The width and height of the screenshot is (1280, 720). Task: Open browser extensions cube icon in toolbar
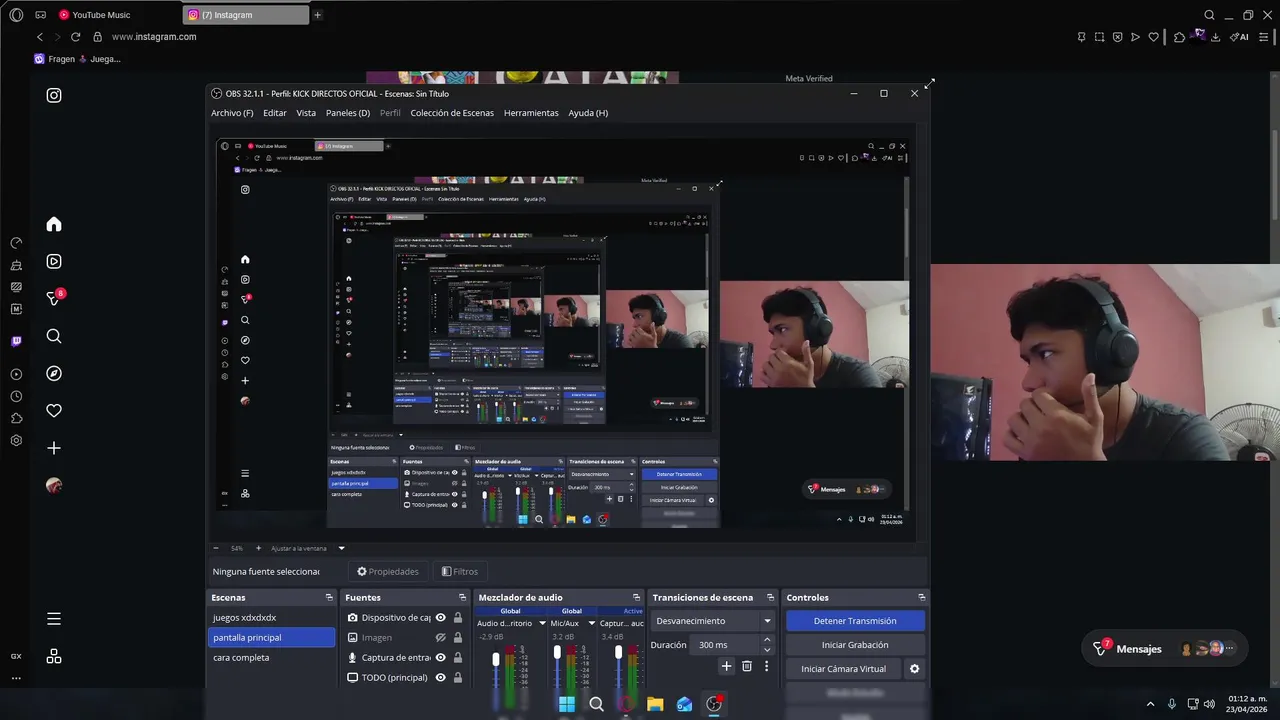click(x=1179, y=37)
